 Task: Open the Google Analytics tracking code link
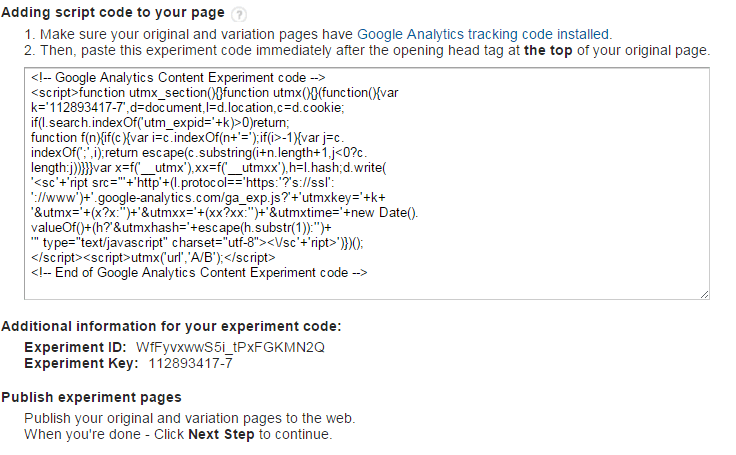point(484,34)
